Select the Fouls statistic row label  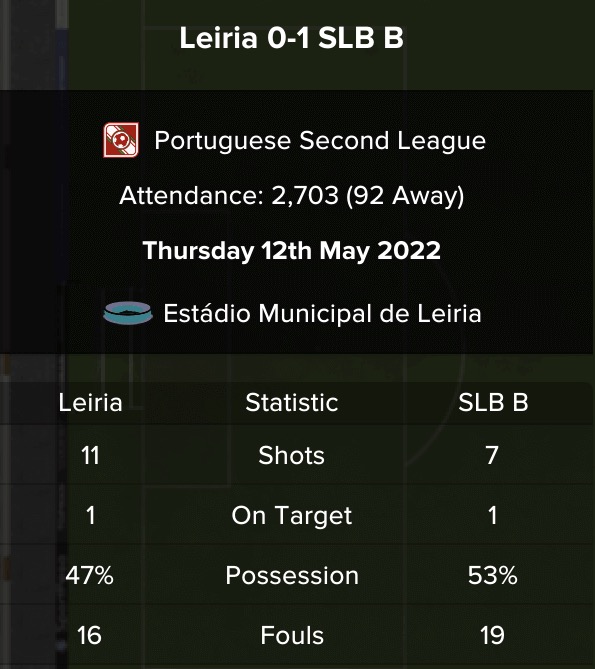click(x=292, y=636)
